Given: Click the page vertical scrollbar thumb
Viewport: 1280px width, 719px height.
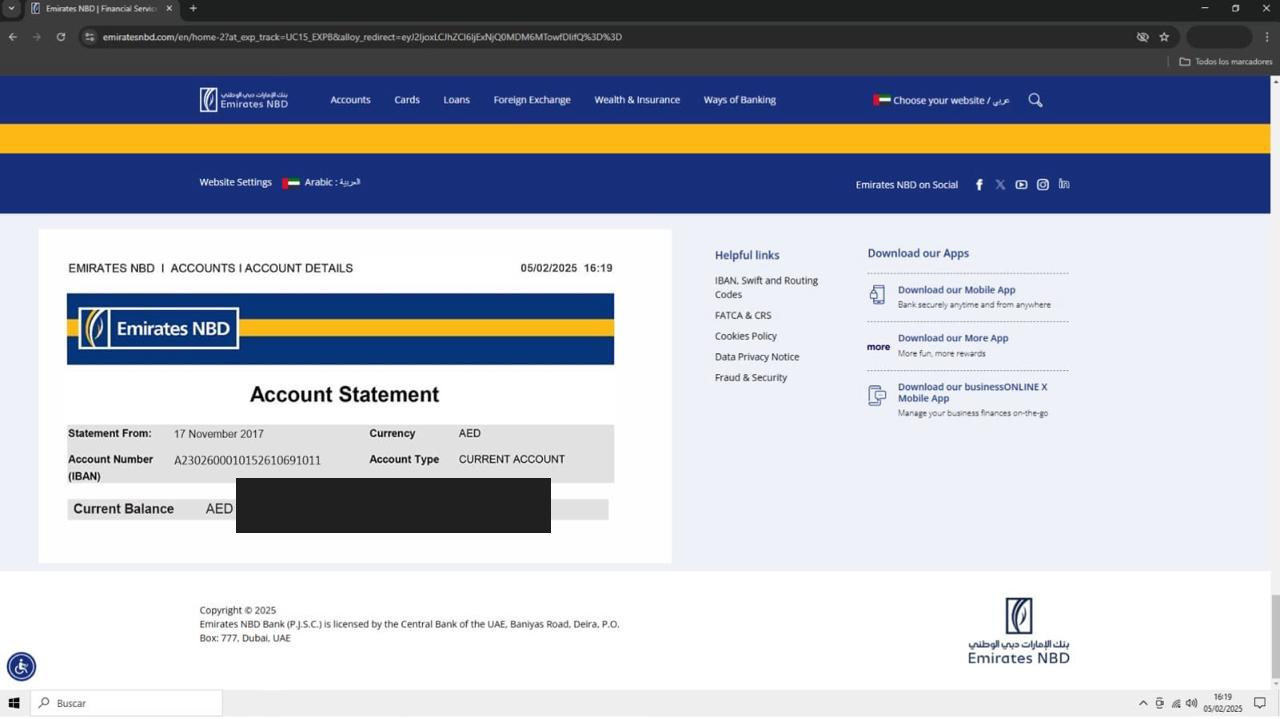Looking at the screenshot, I should (x=1275, y=636).
